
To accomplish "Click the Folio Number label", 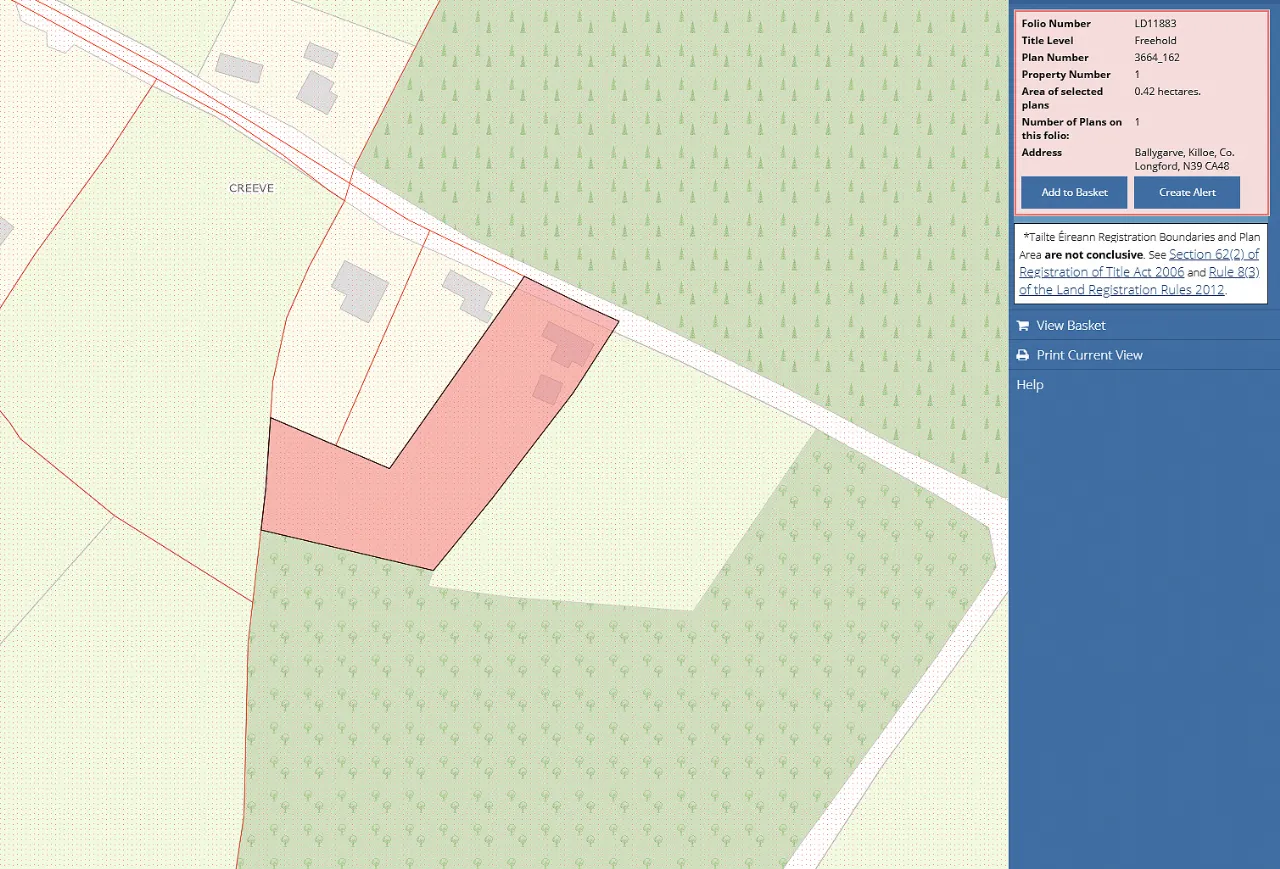I will coord(1056,23).
